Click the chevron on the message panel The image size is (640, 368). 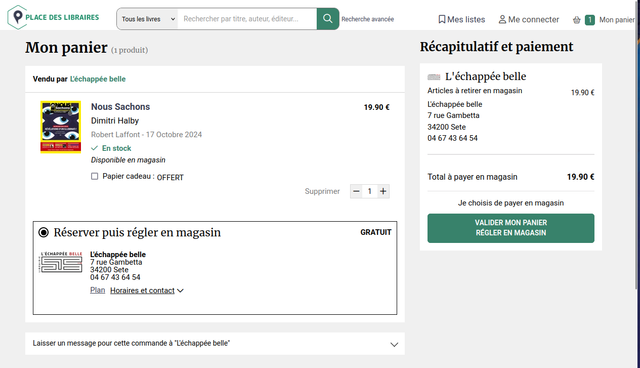pyautogui.click(x=394, y=344)
